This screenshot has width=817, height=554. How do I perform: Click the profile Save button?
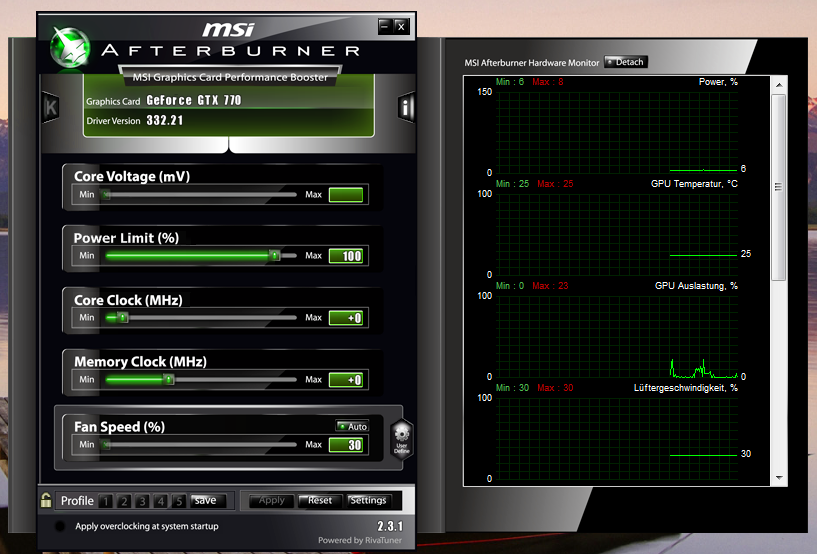(207, 500)
